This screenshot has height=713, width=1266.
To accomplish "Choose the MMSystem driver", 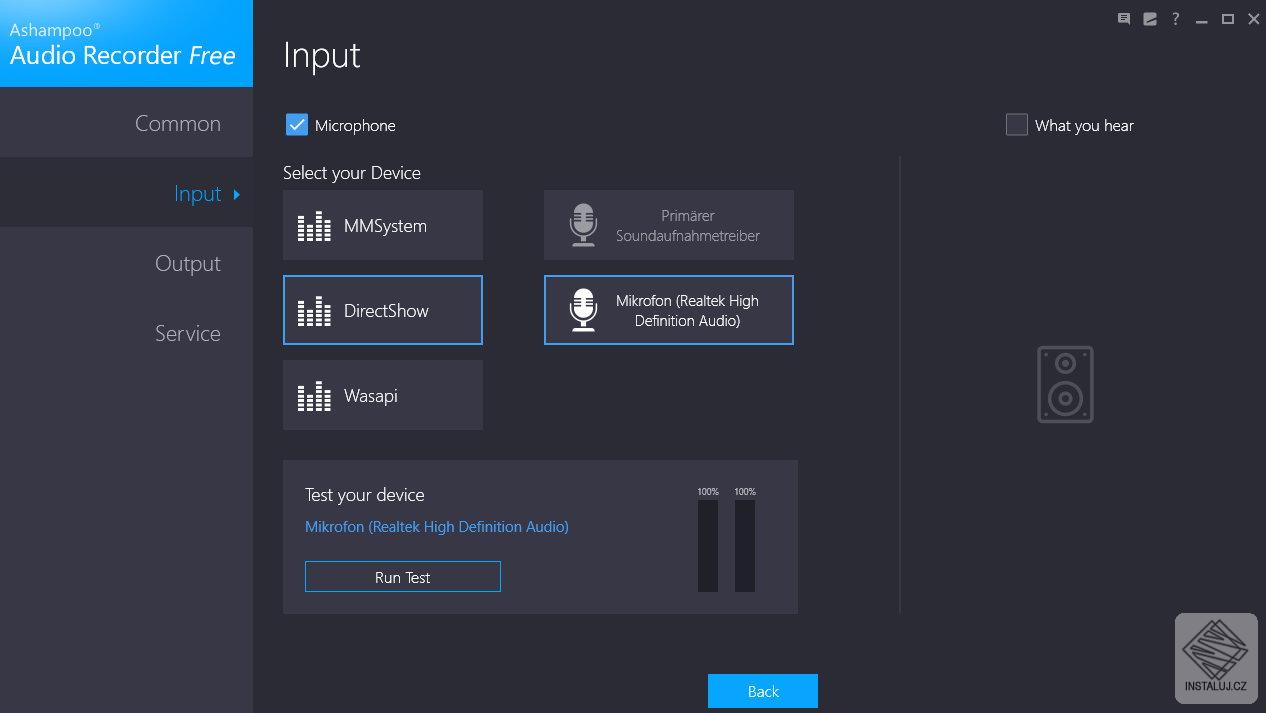I will point(383,225).
